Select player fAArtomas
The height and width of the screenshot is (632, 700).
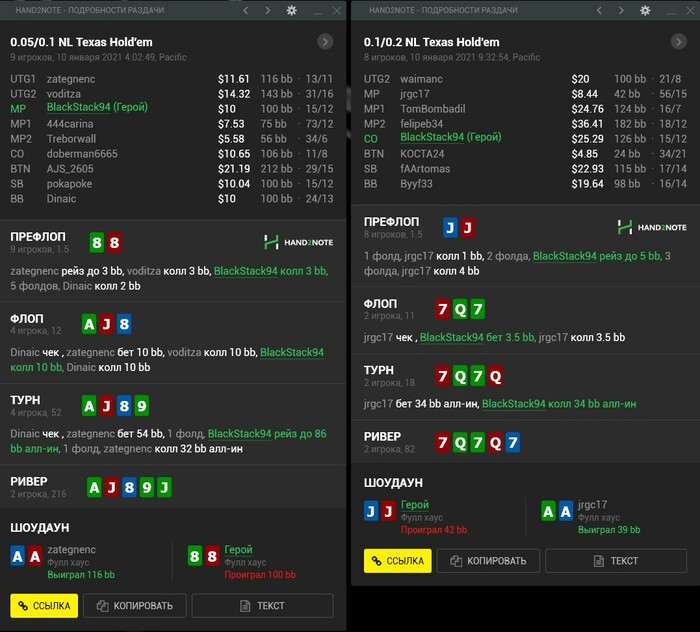pos(425,169)
